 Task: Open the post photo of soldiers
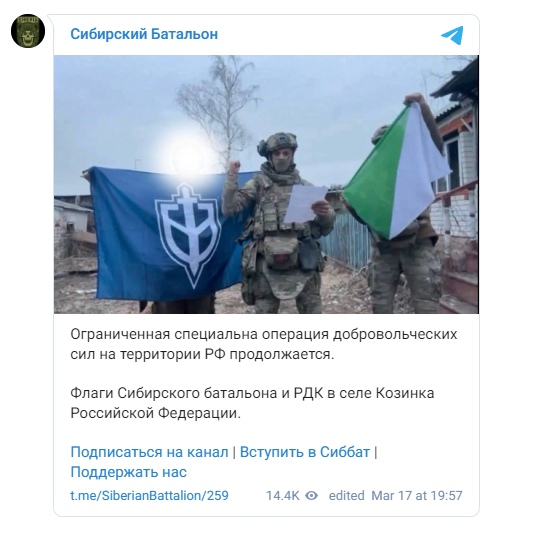266,184
